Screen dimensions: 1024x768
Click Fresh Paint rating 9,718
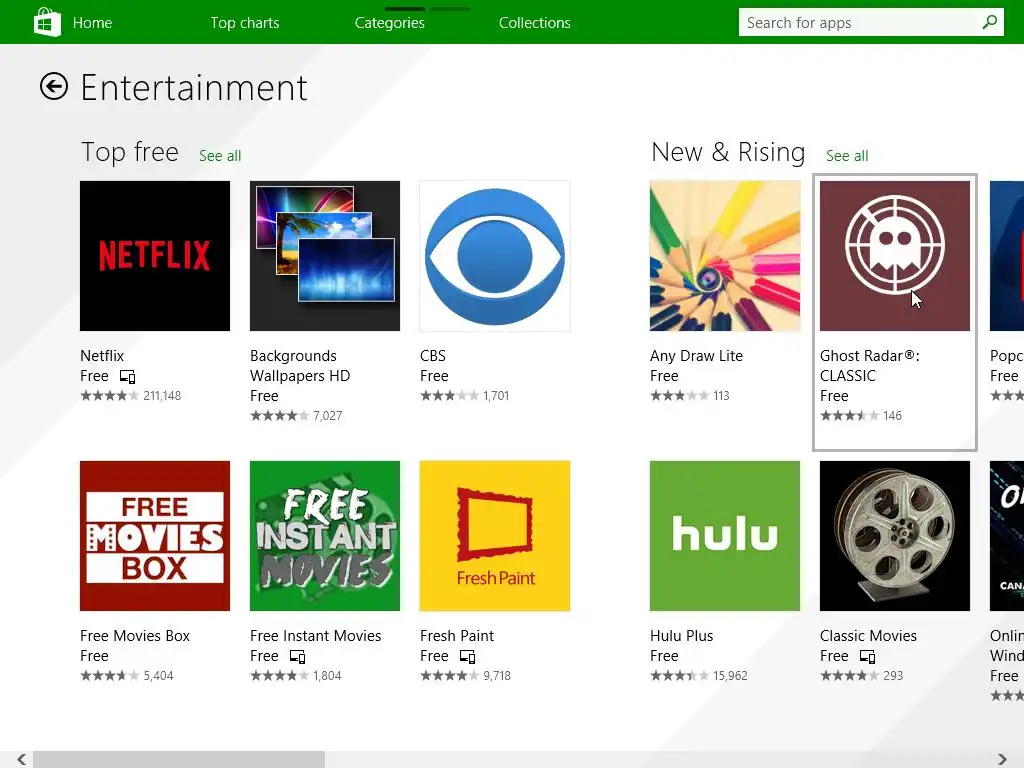tap(465, 676)
